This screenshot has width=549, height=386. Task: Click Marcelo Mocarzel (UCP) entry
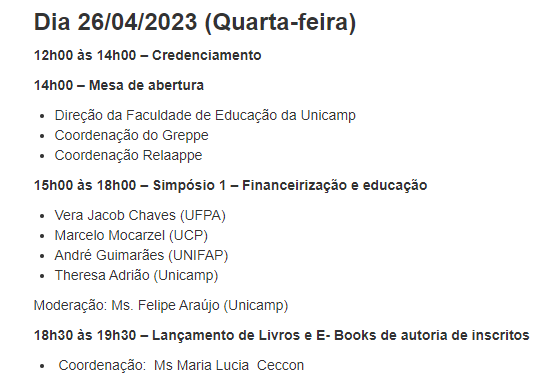(x=131, y=235)
